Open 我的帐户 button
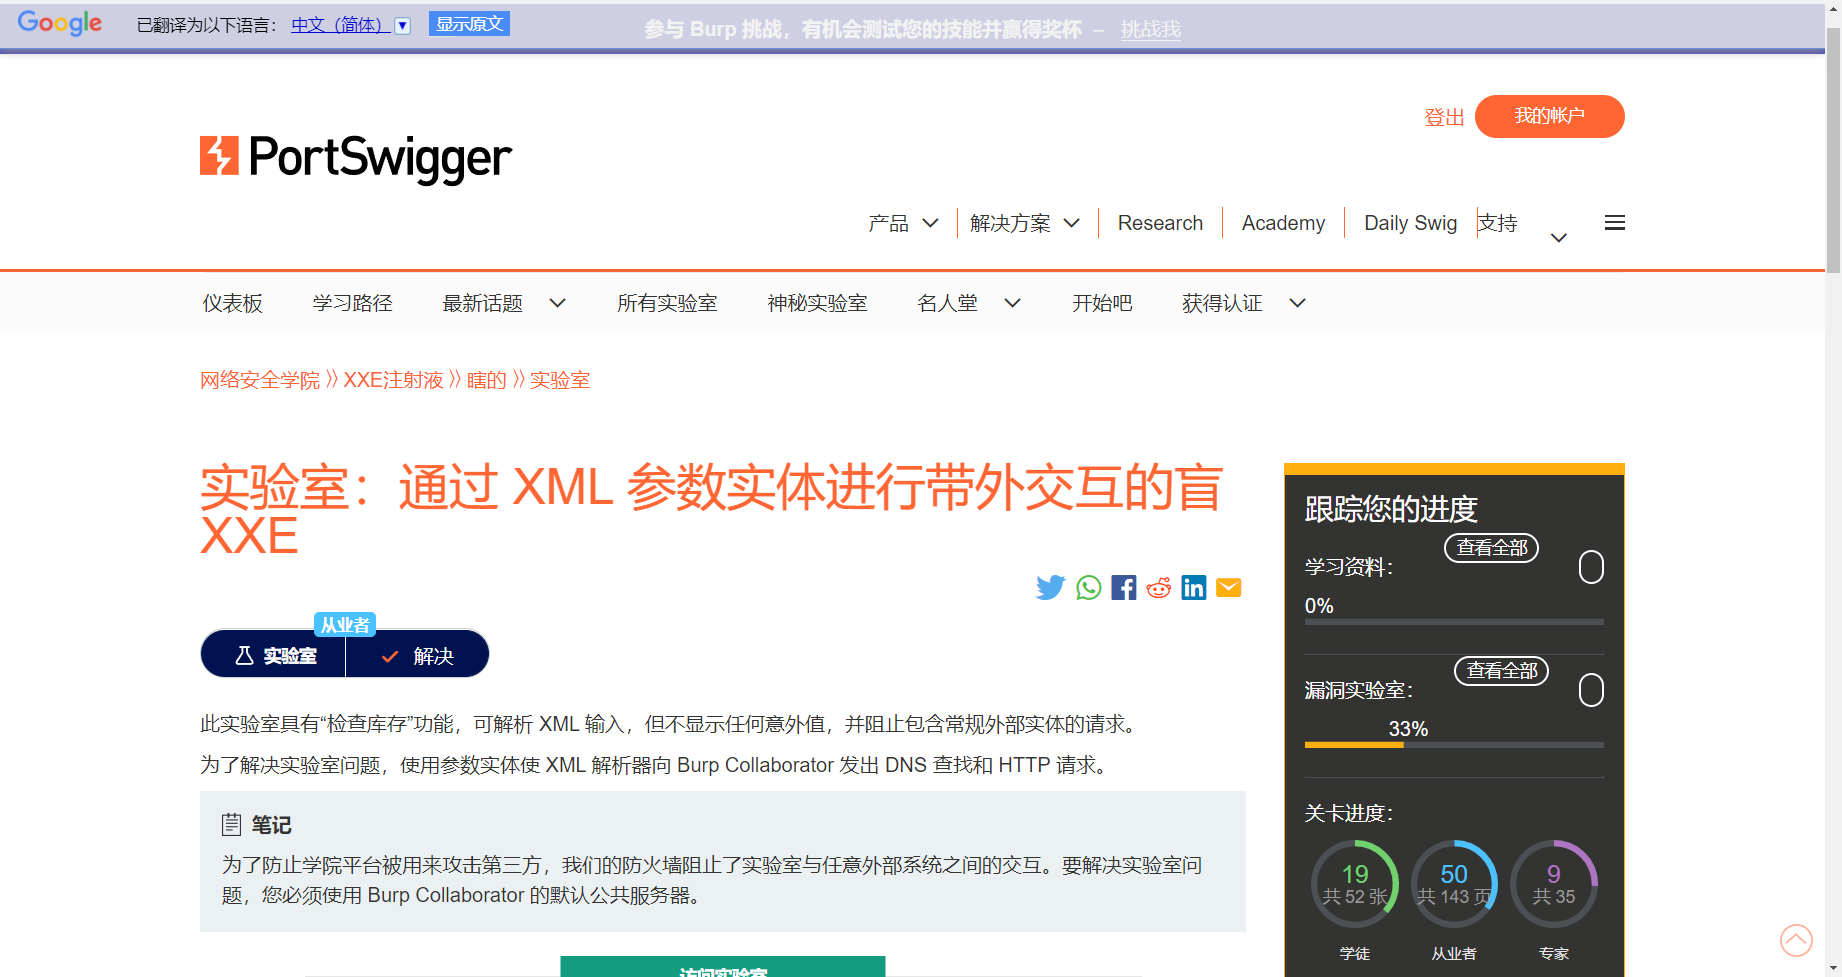The height and width of the screenshot is (977, 1842). (1549, 116)
